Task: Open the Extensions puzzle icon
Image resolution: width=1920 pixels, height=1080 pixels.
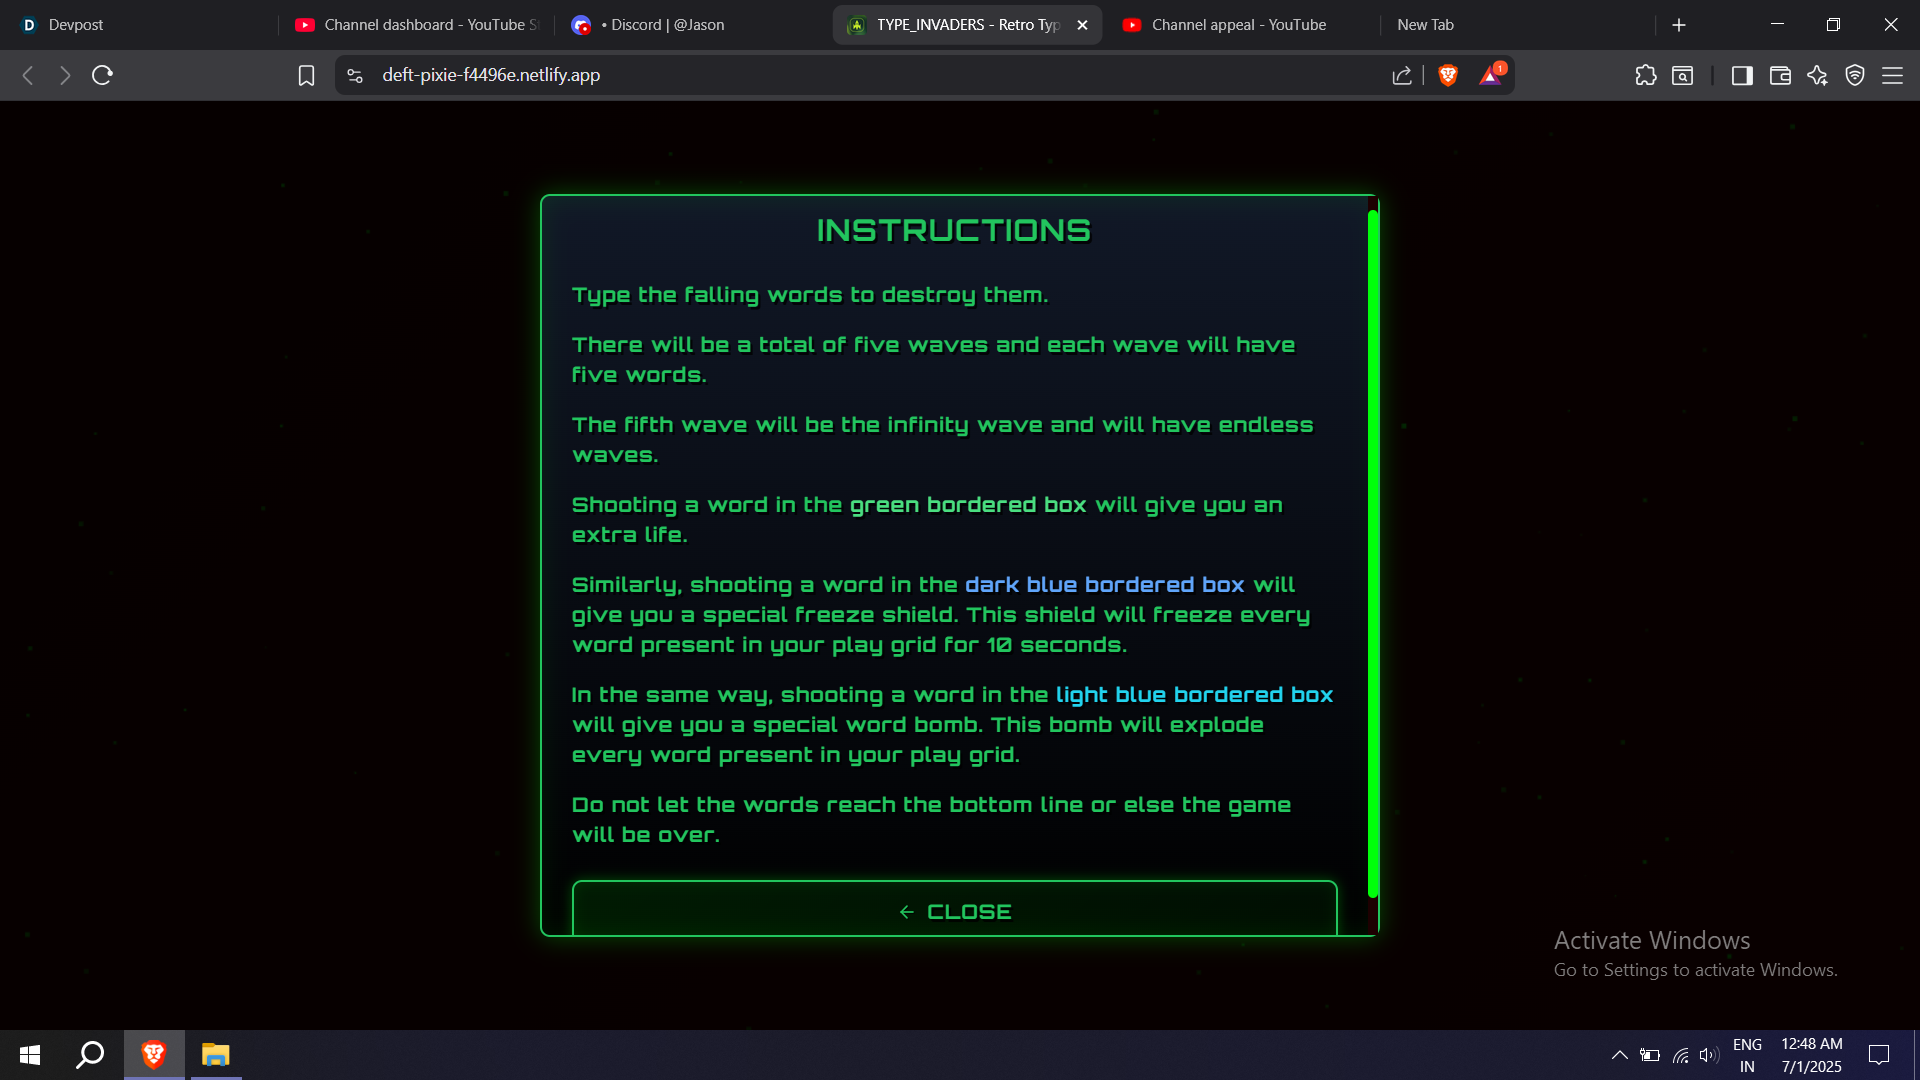Action: coord(1645,76)
